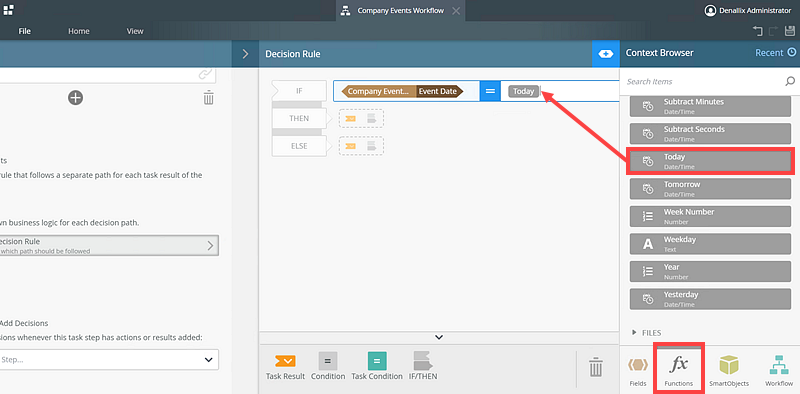800x394 pixels.
Task: Open the Decision Rule option chevron
Action: pos(210,245)
